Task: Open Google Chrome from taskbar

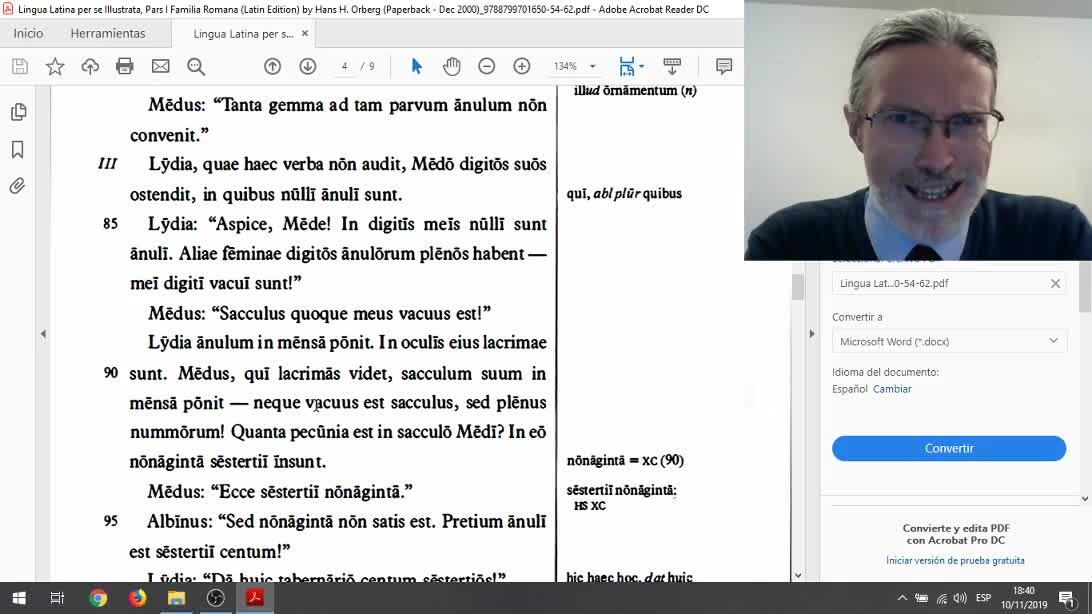Action: (x=98, y=598)
